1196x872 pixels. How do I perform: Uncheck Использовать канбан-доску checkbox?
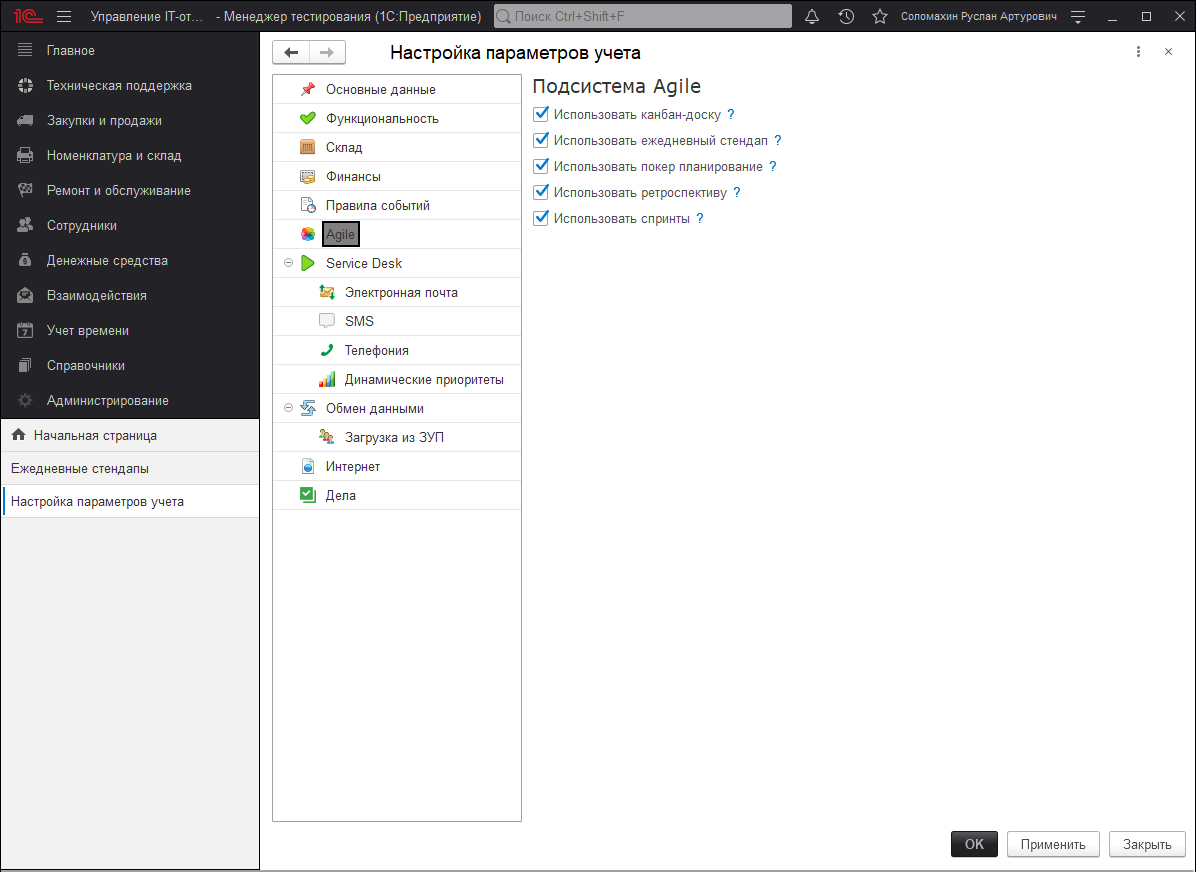point(541,115)
